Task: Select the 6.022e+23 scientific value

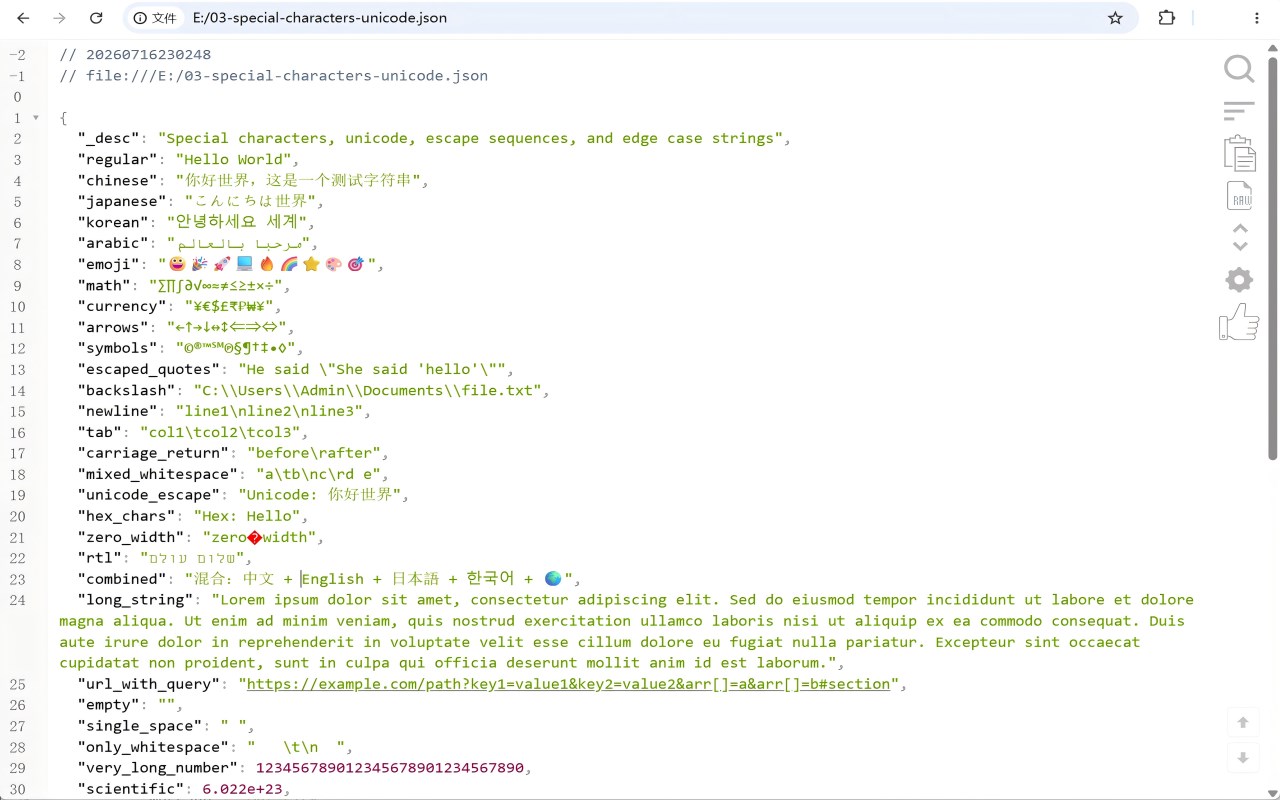Action: pyautogui.click(x=242, y=789)
